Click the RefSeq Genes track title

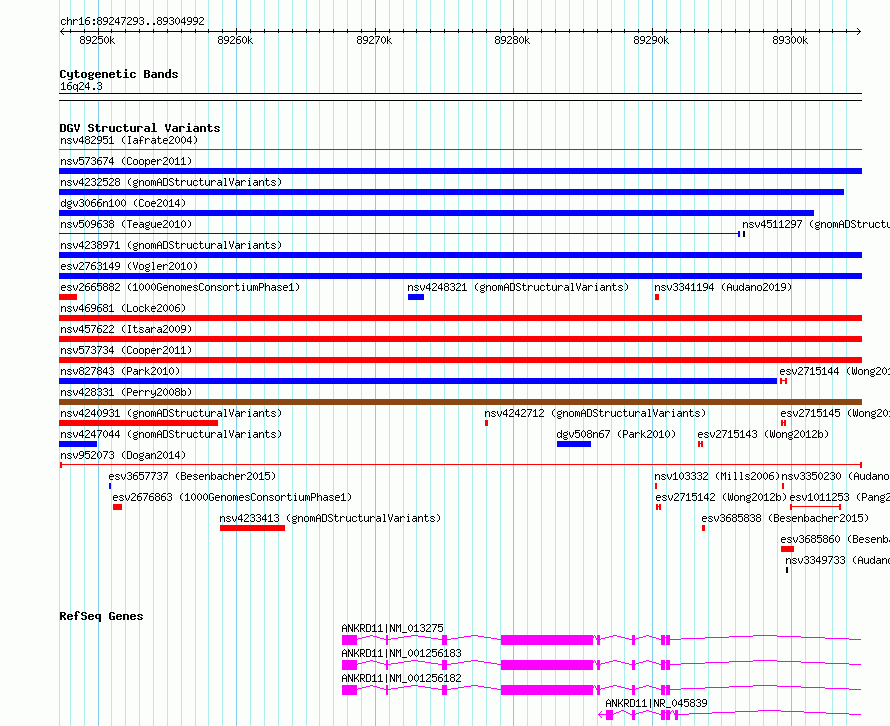pyautogui.click(x=101, y=616)
